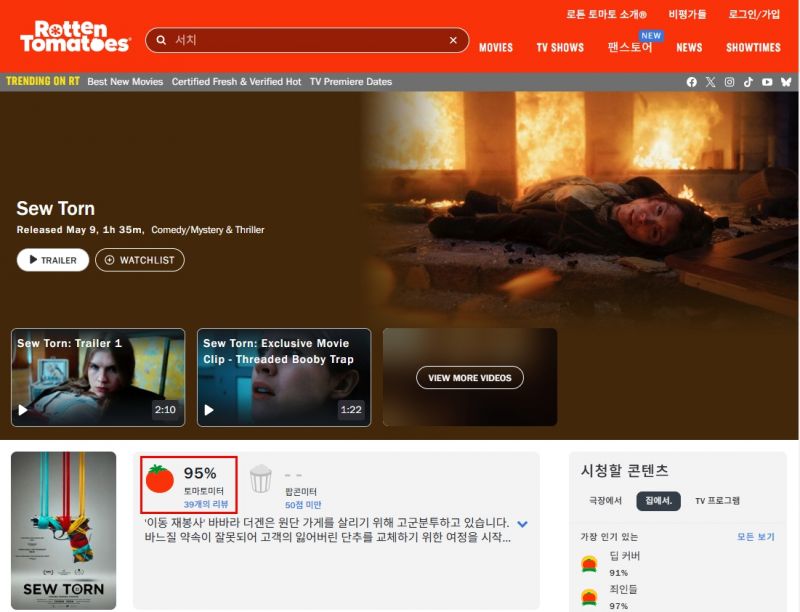
Task: Open the Rotten Tomatoes home logo
Action: tap(75, 37)
